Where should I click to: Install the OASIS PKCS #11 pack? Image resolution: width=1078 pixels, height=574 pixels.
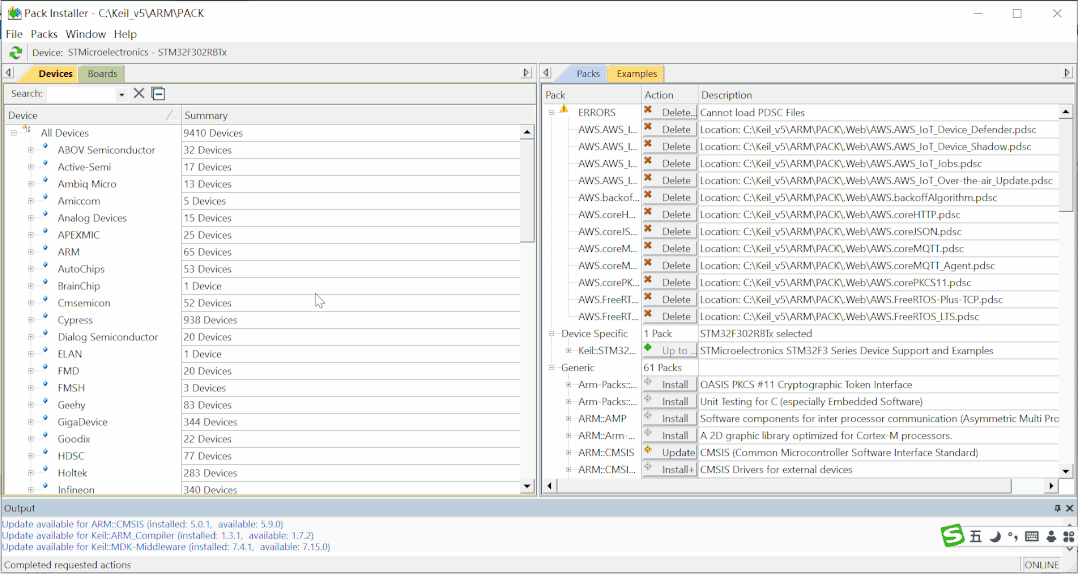670,384
